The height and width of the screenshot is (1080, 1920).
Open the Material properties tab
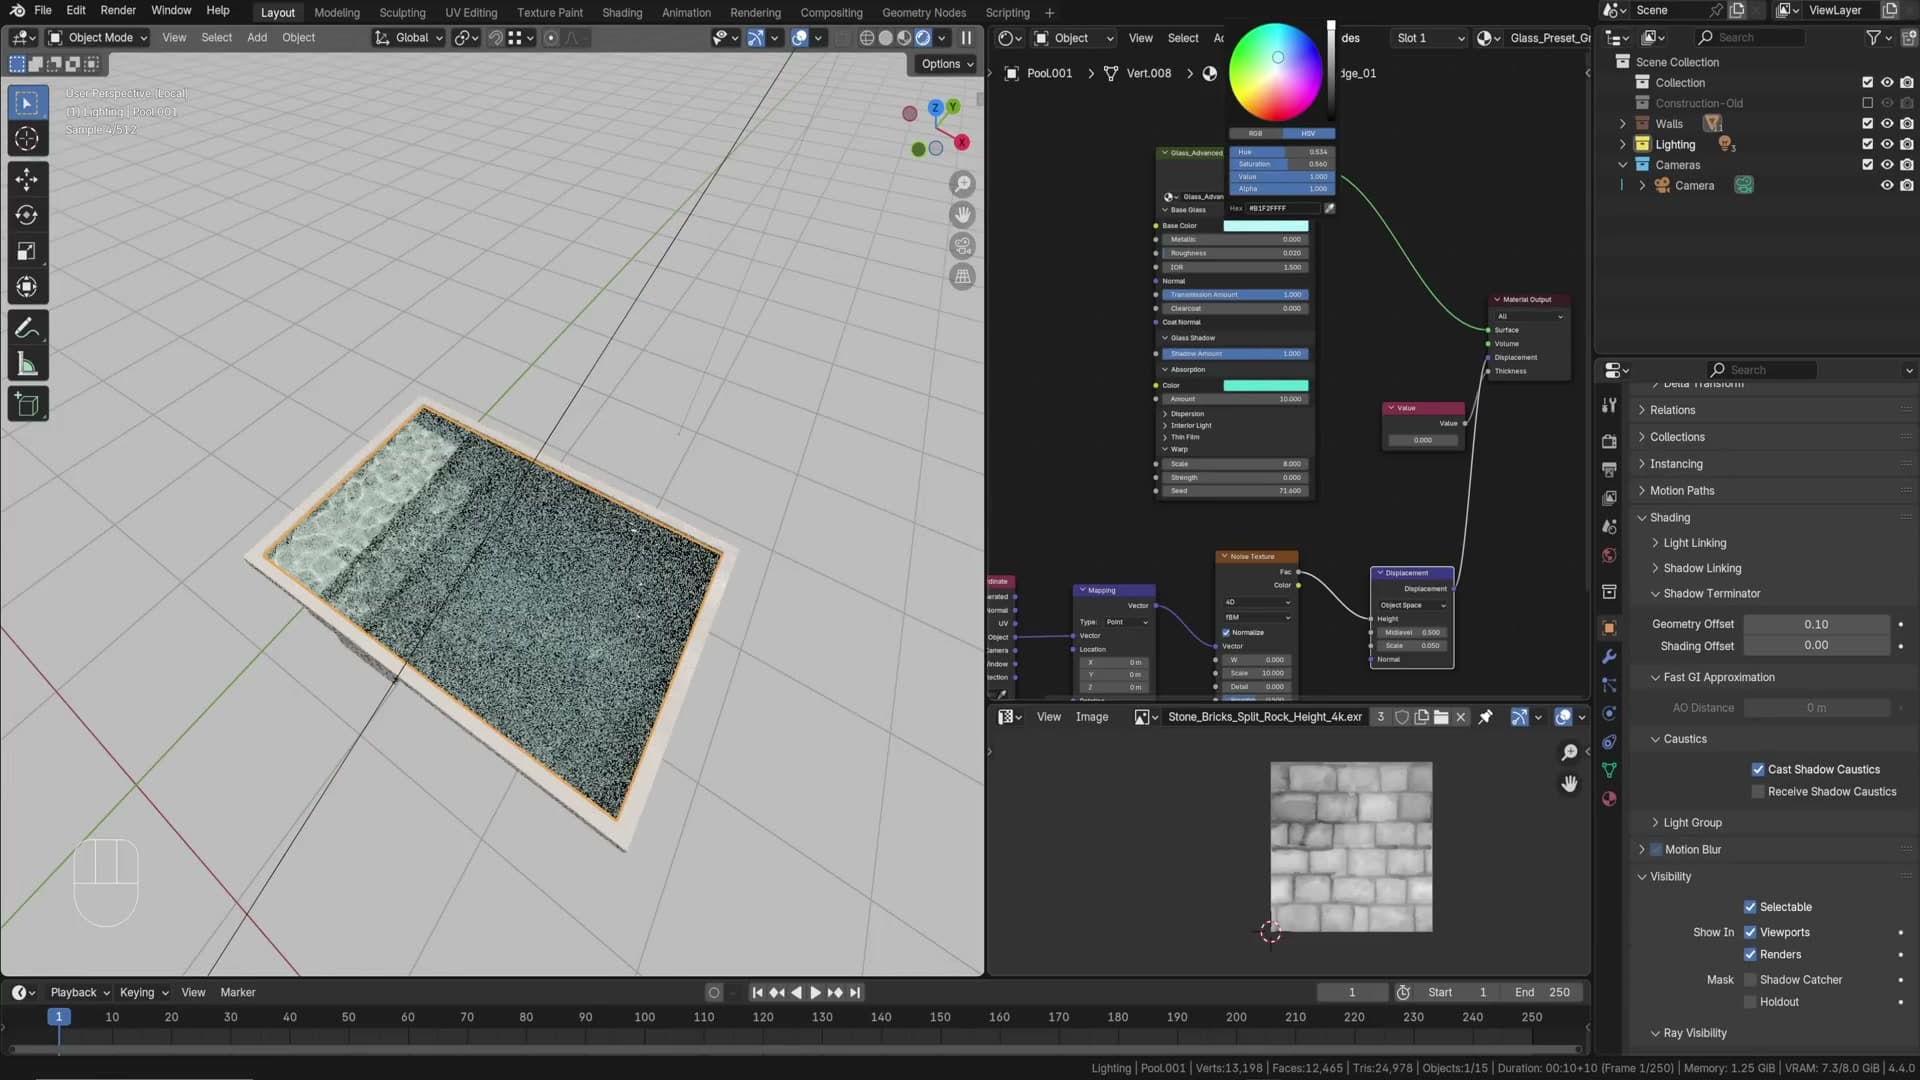pos(1609,799)
